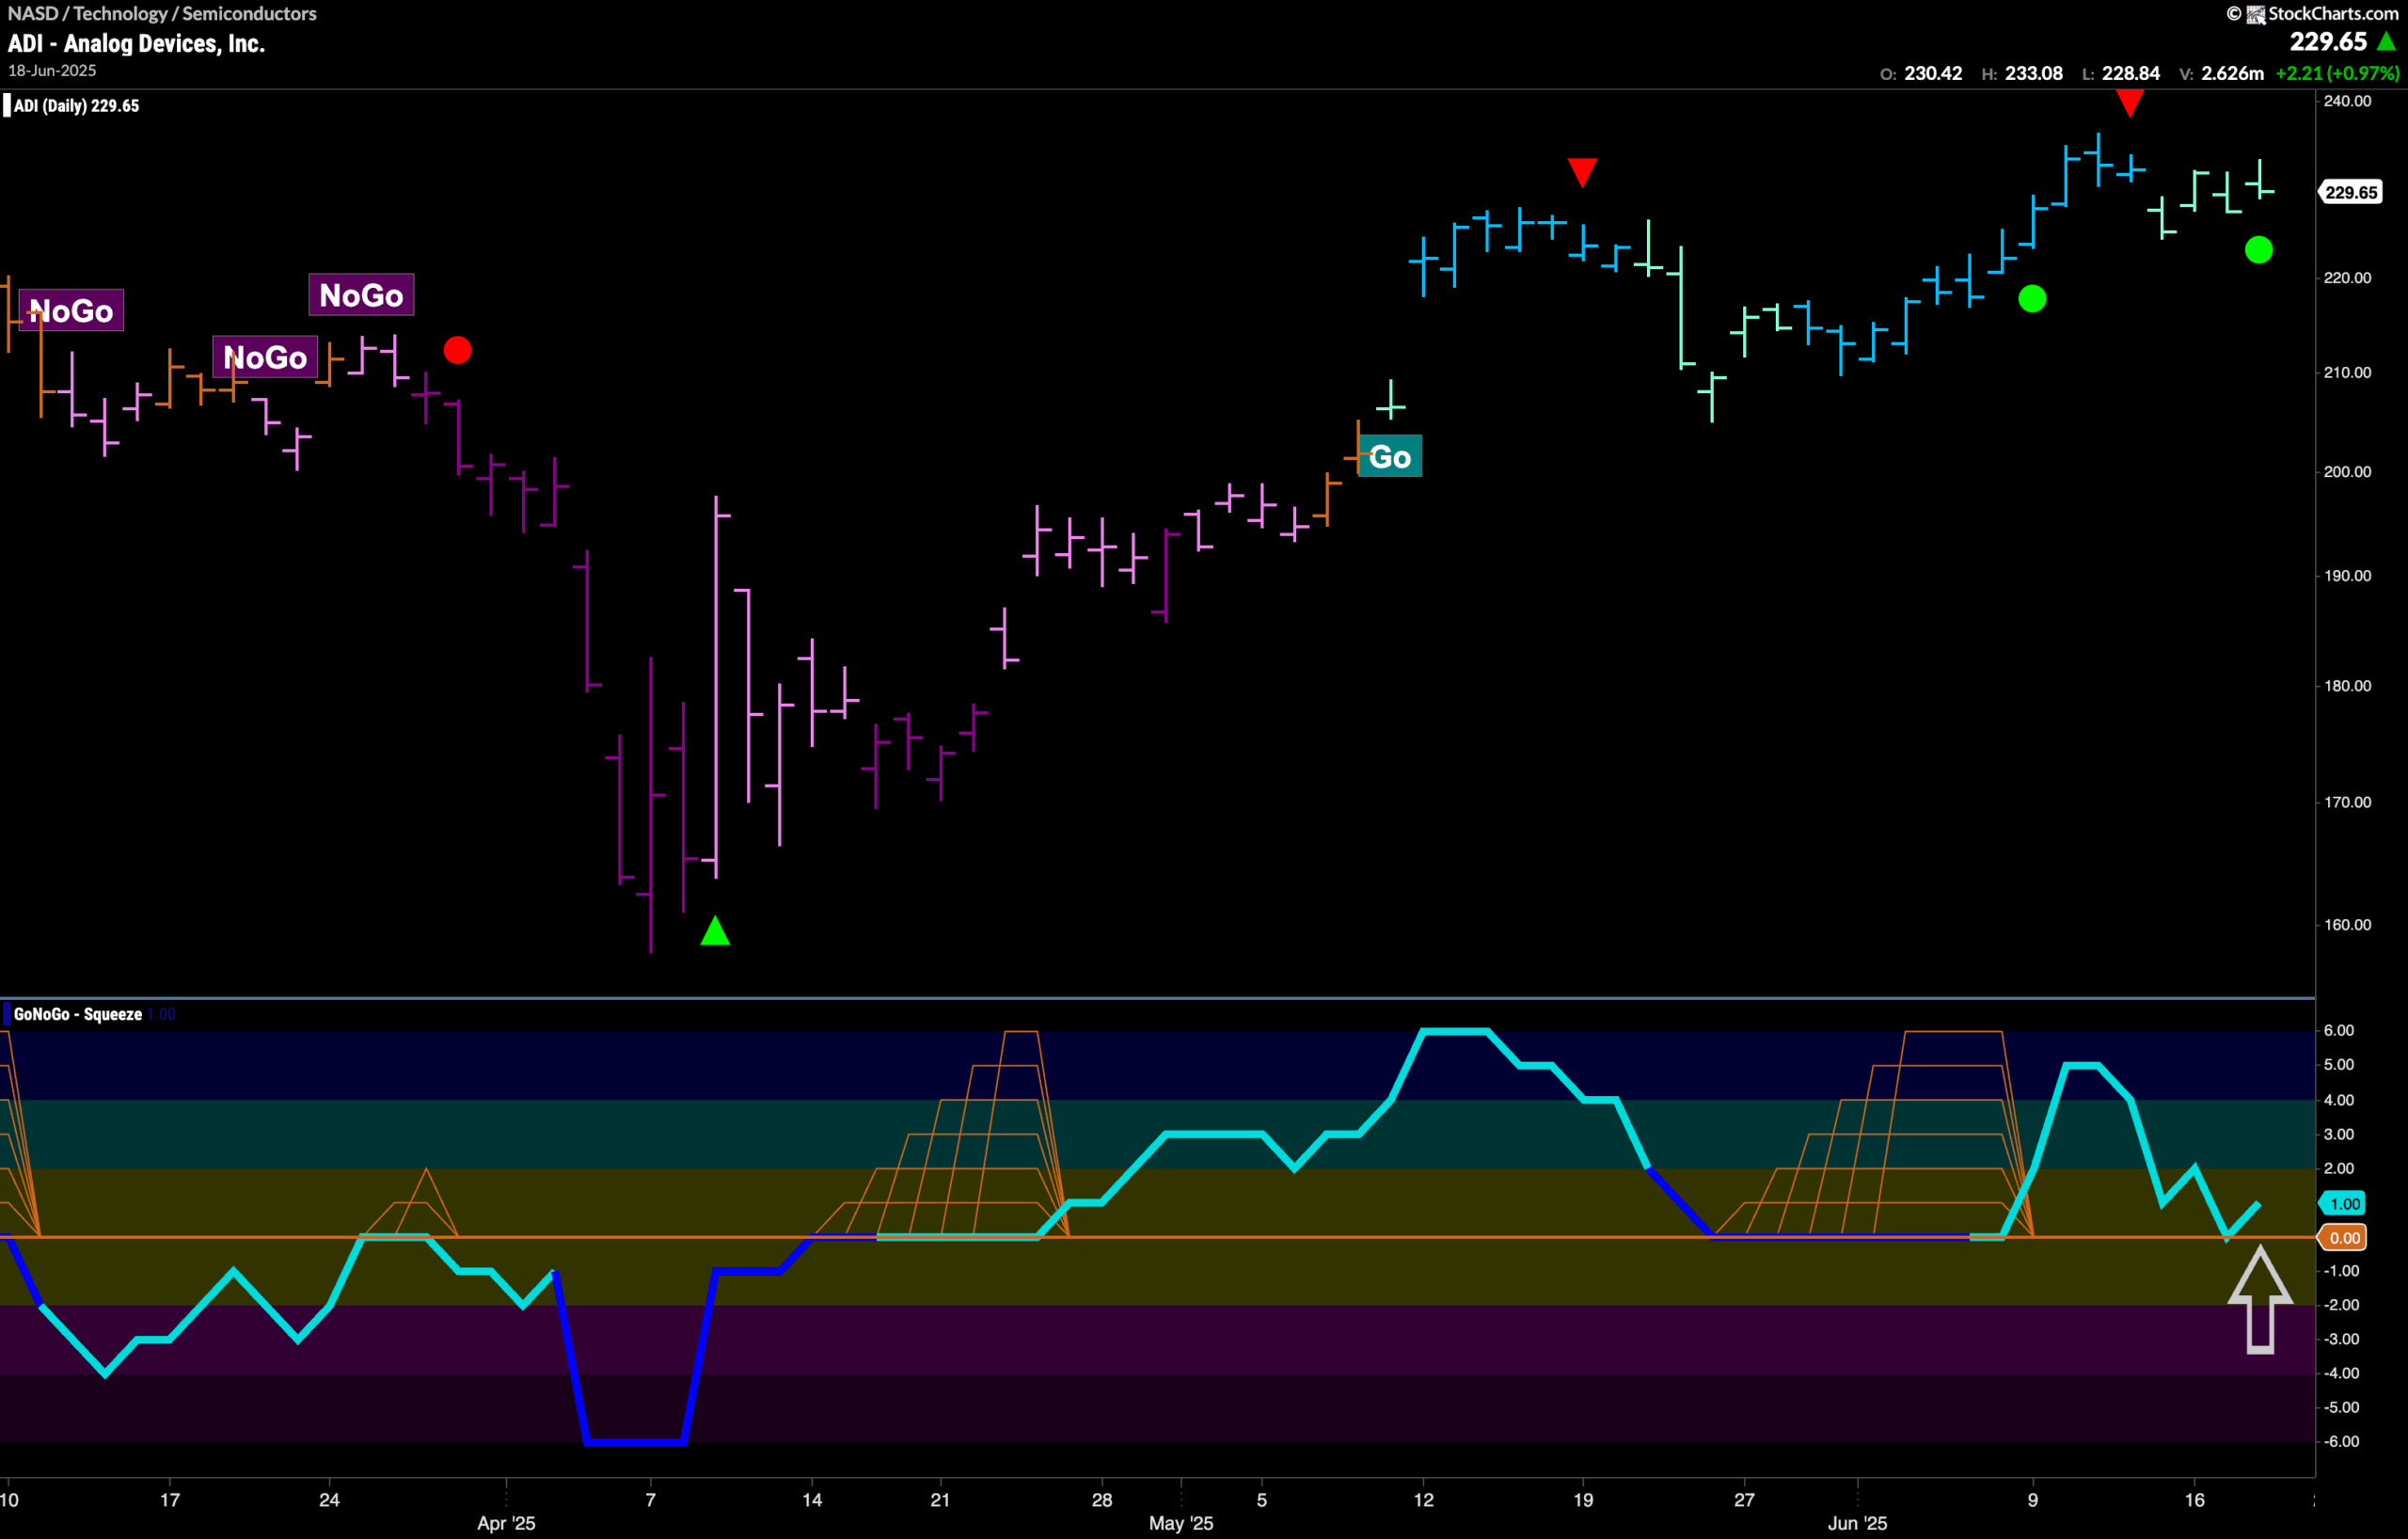Screen dimensions: 2408x1539
Task: Click the 4.00 oscillator axis label
Action: pyautogui.click(x=2339, y=1100)
